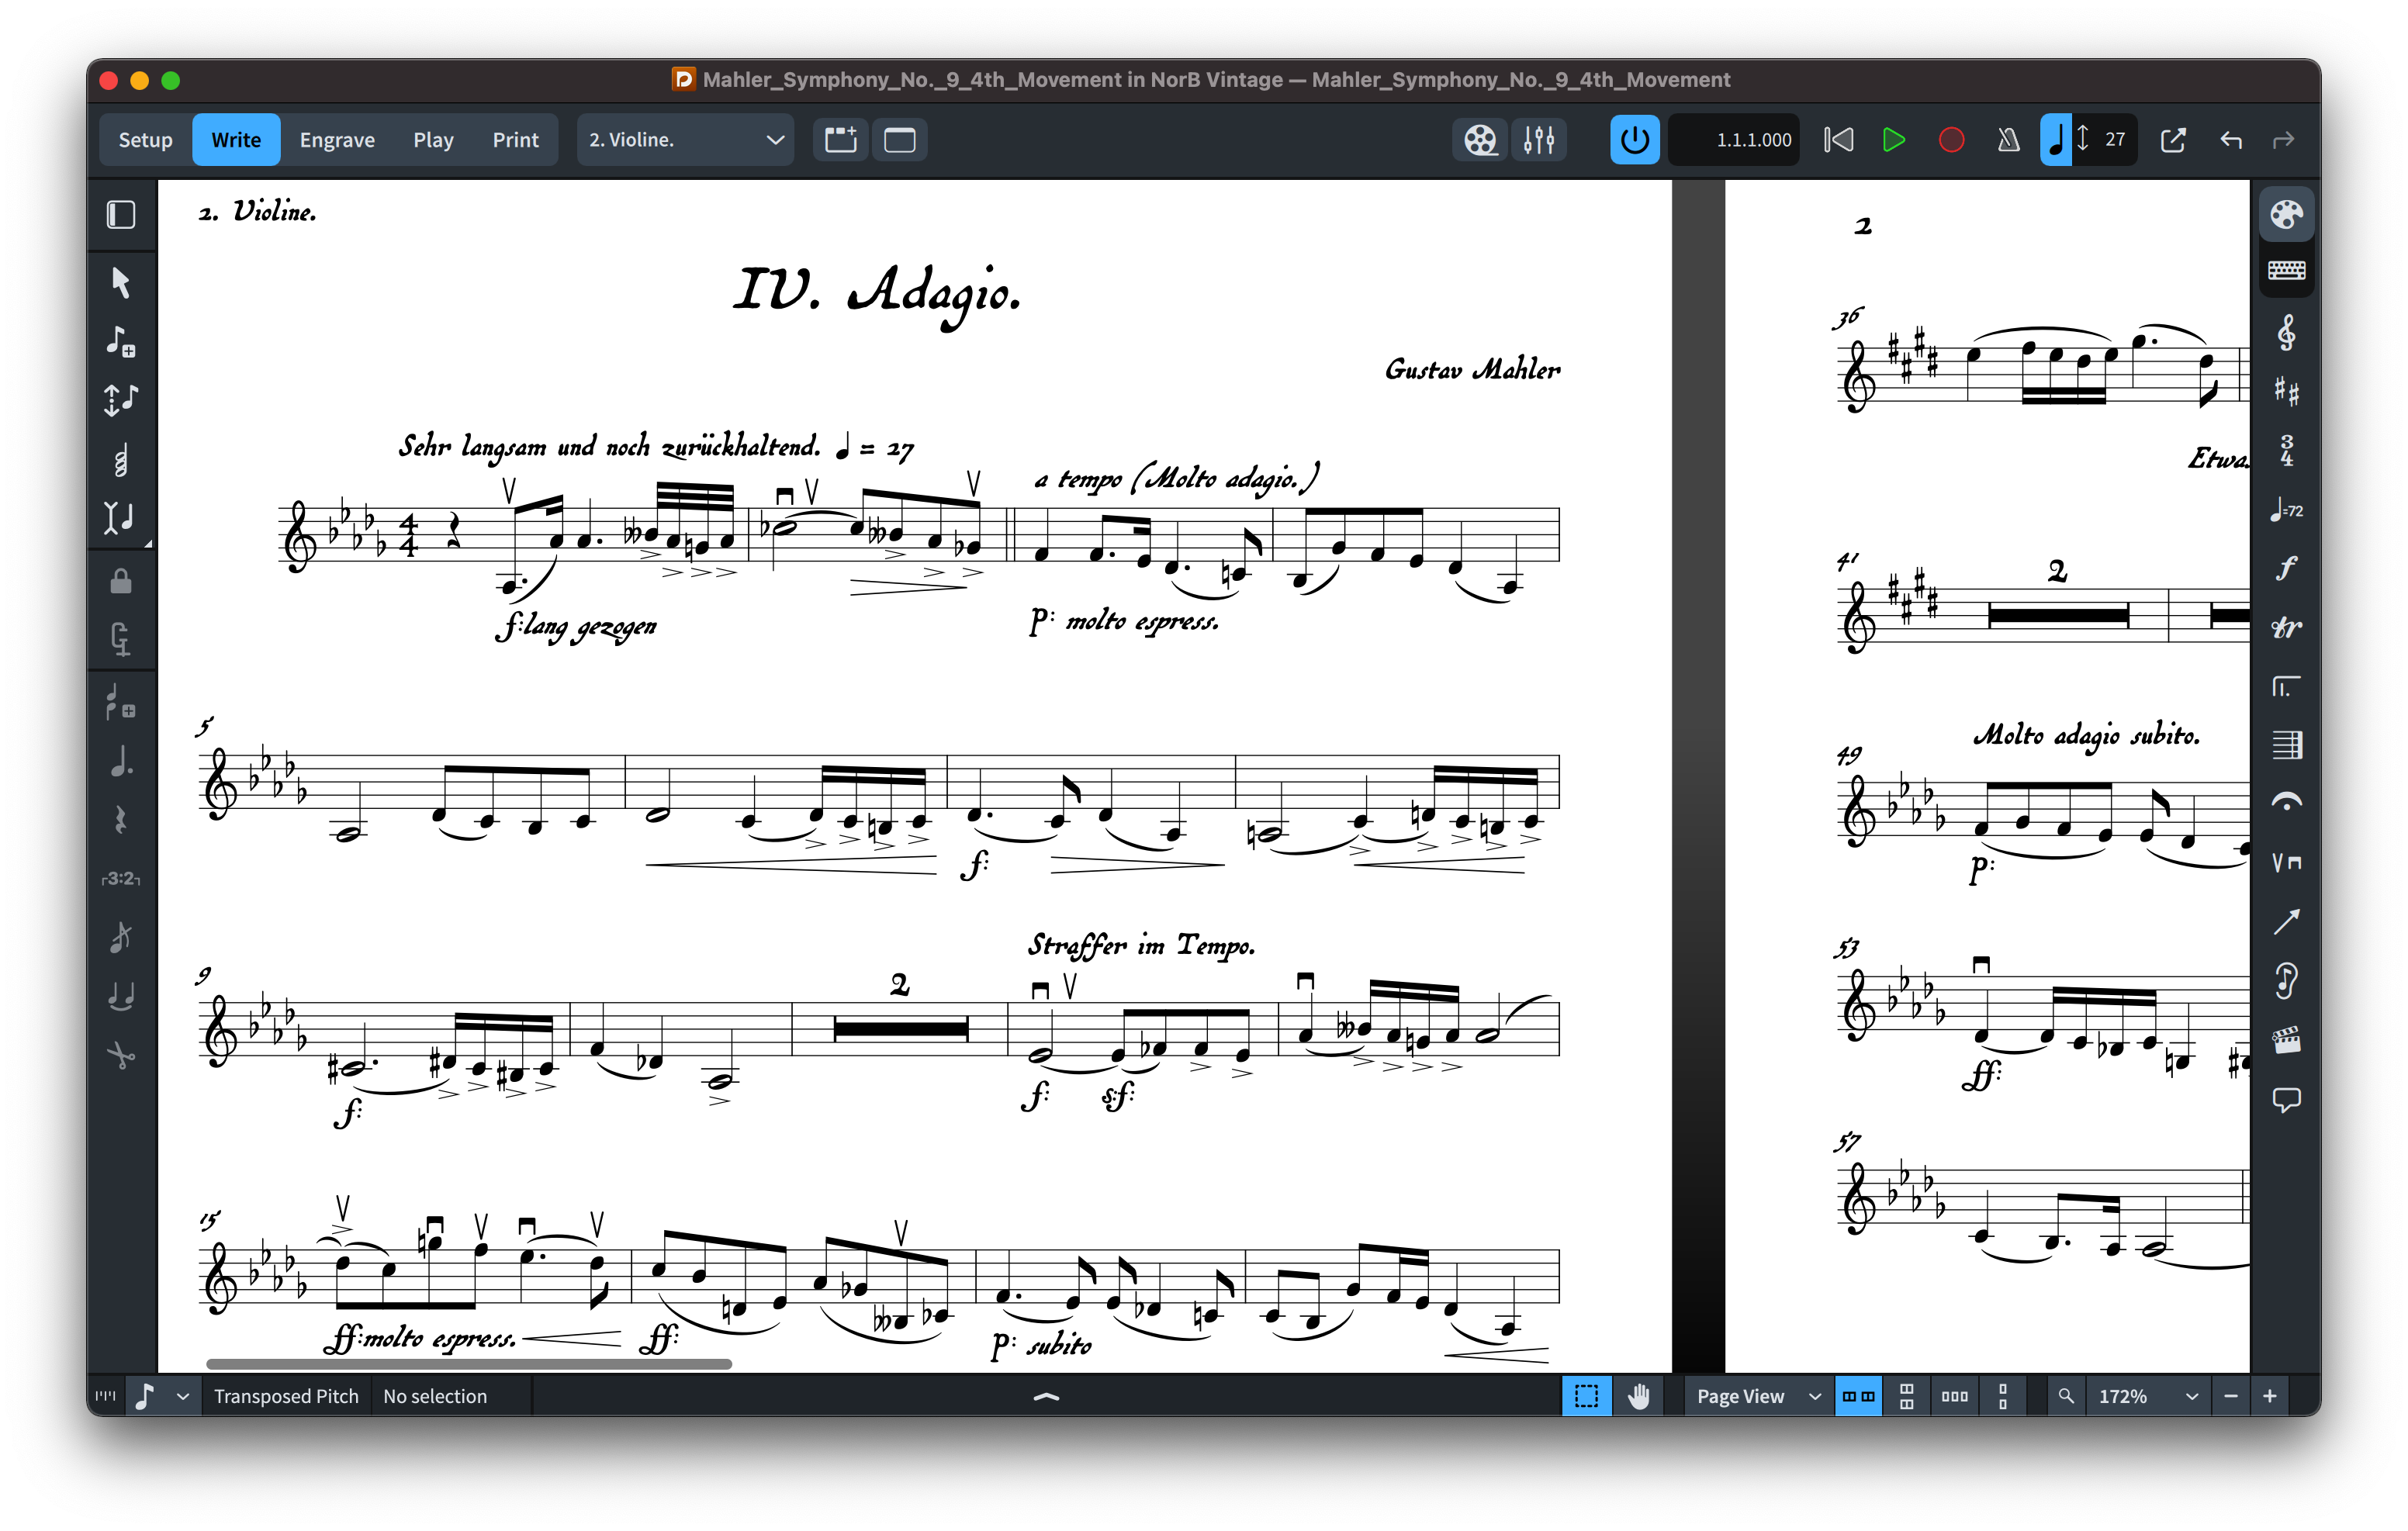Open Time Signatures 3/4 panel

click(2286, 450)
